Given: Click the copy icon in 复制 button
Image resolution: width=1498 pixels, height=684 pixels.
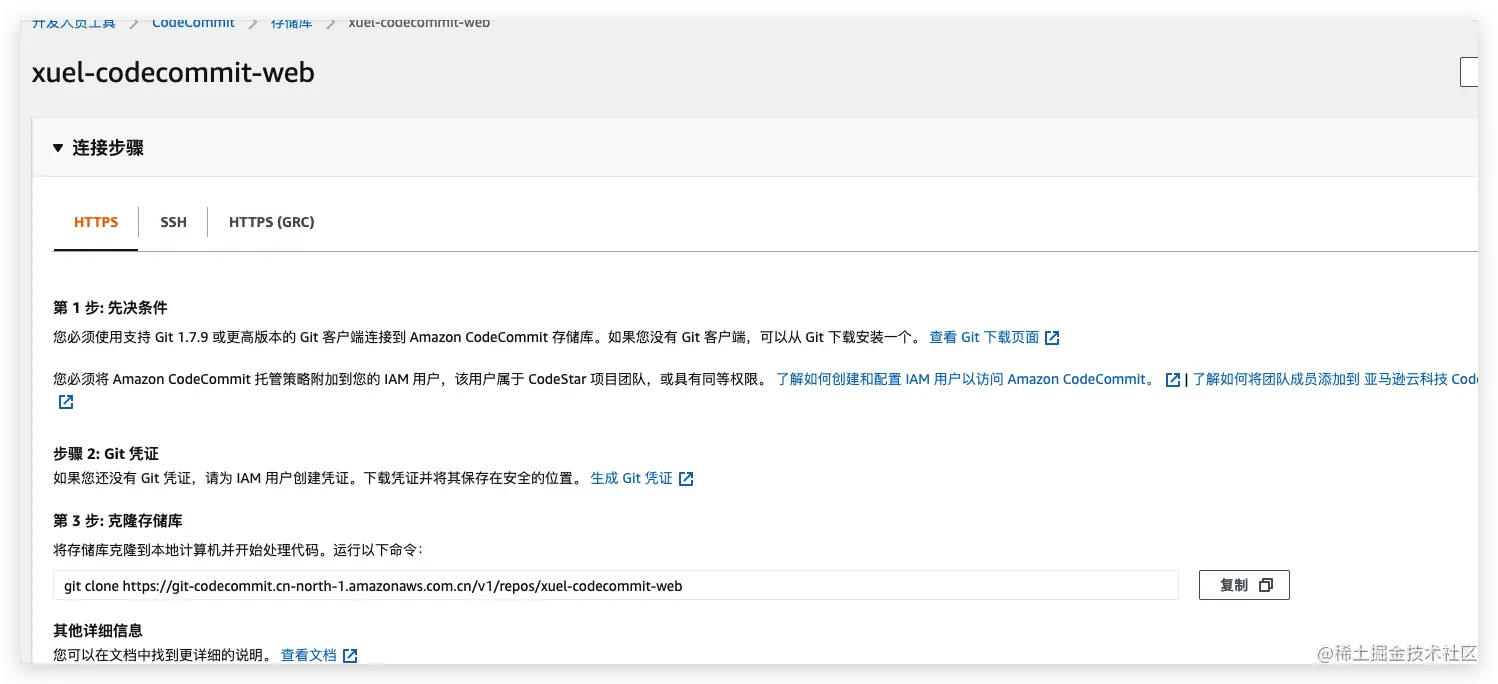Looking at the screenshot, I should [x=1266, y=585].
